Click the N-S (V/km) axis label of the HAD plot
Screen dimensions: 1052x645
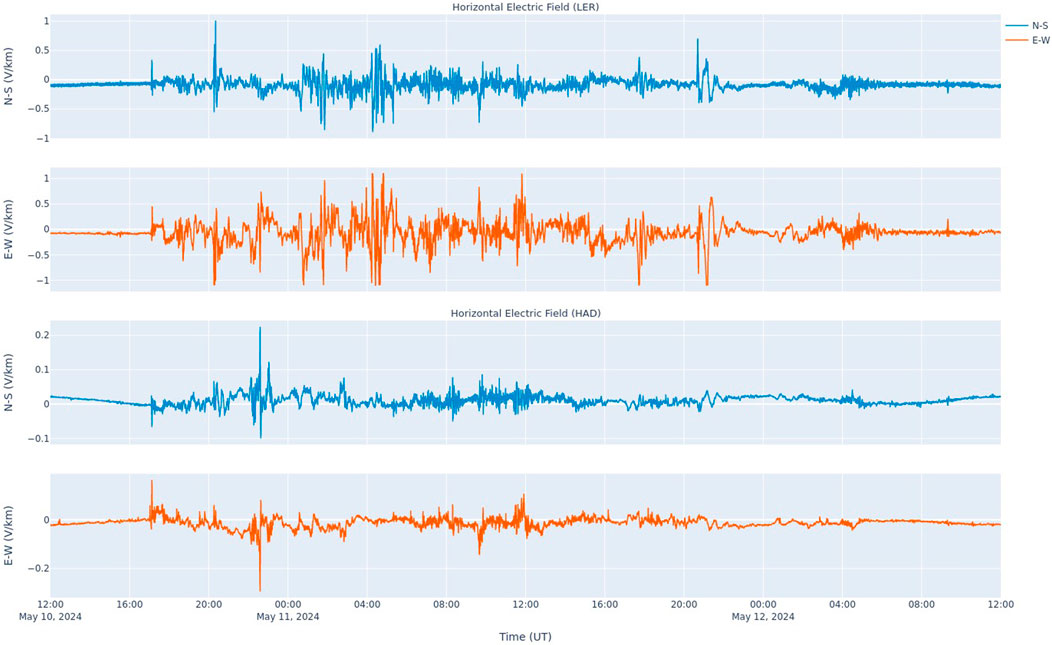(x=9, y=383)
